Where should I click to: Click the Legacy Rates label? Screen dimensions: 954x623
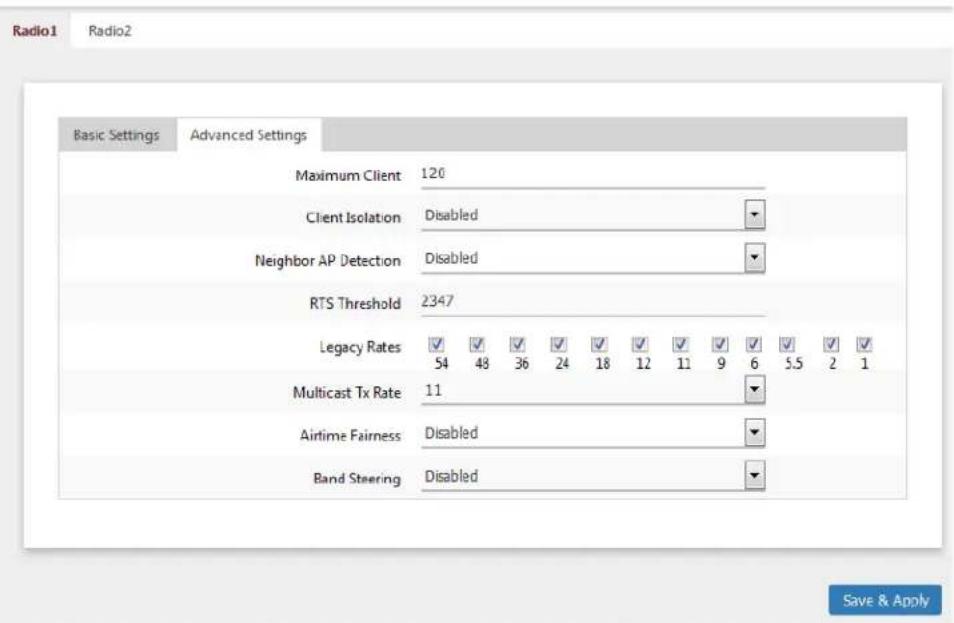pos(360,347)
